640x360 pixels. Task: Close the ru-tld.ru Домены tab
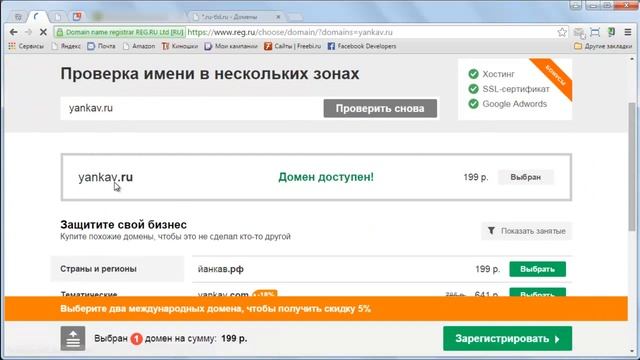click(278, 17)
